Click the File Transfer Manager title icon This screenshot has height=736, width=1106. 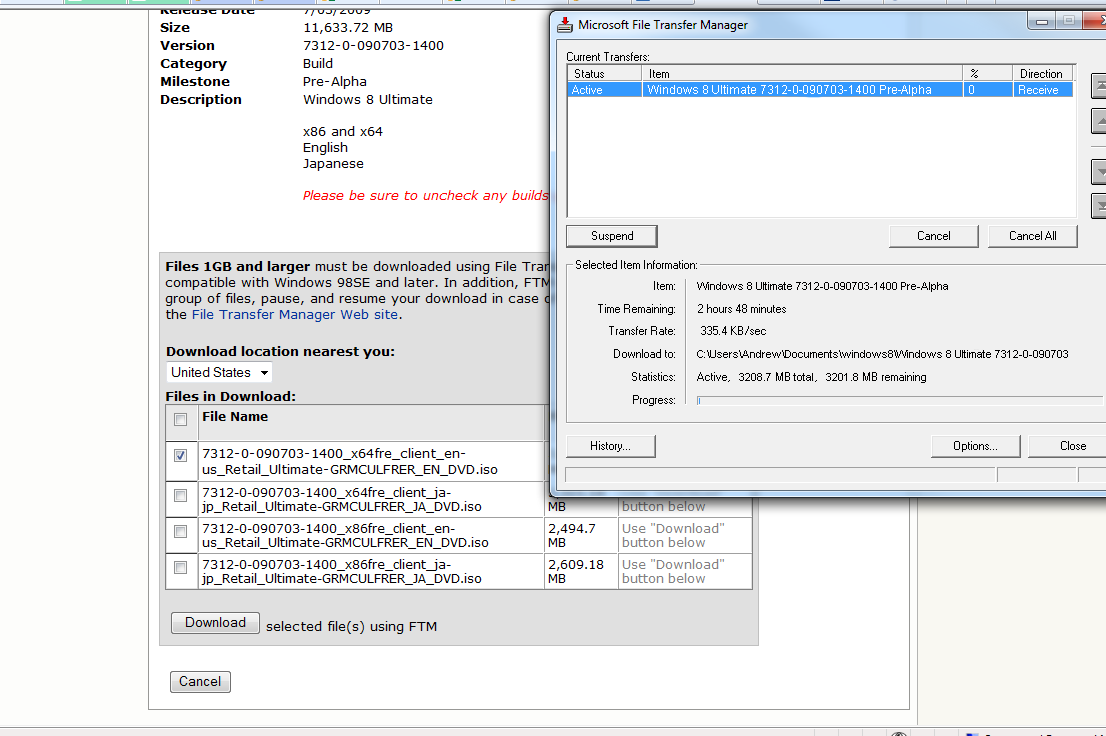(x=565, y=25)
